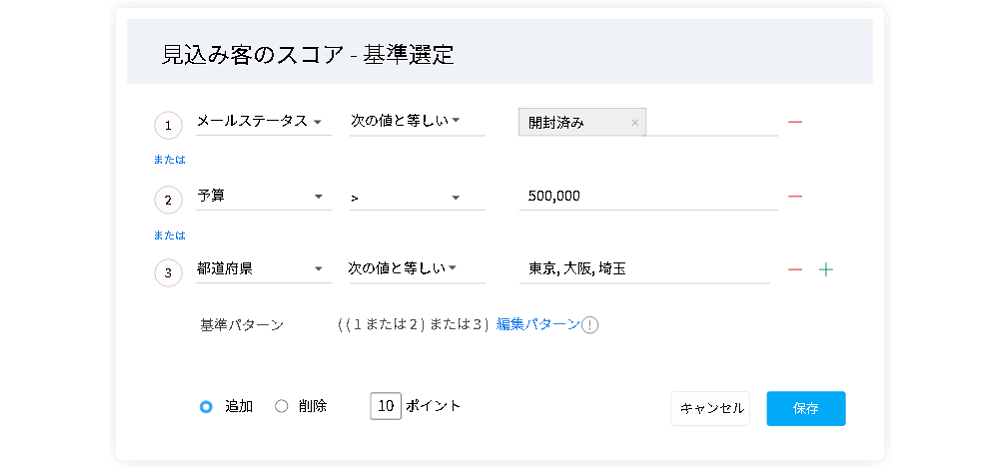Click the 500,000 value field
This screenshot has height=470, width=1000.
point(649,197)
